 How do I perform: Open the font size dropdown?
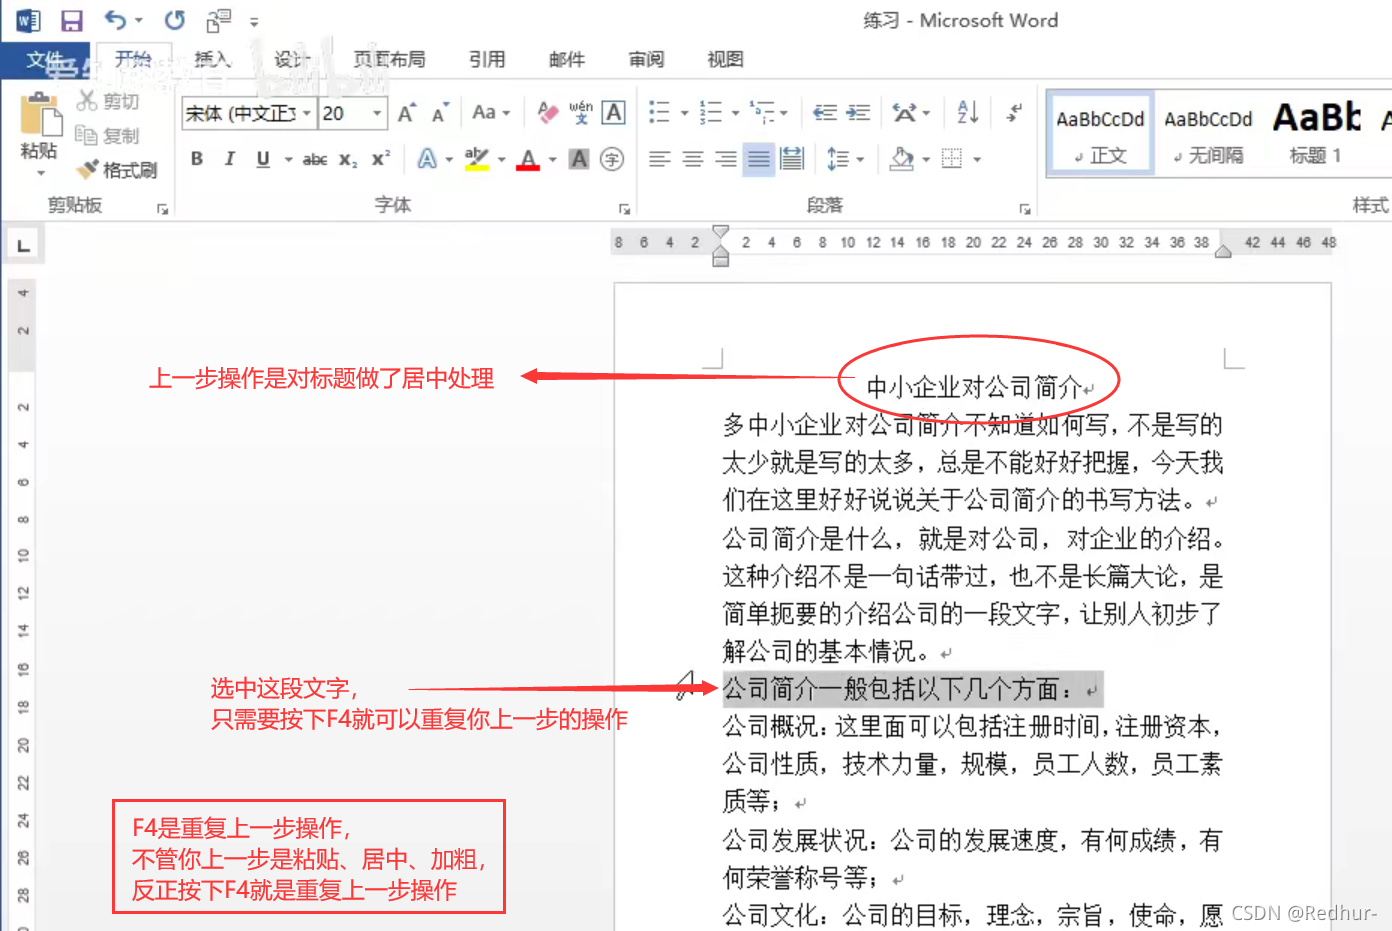point(377,112)
